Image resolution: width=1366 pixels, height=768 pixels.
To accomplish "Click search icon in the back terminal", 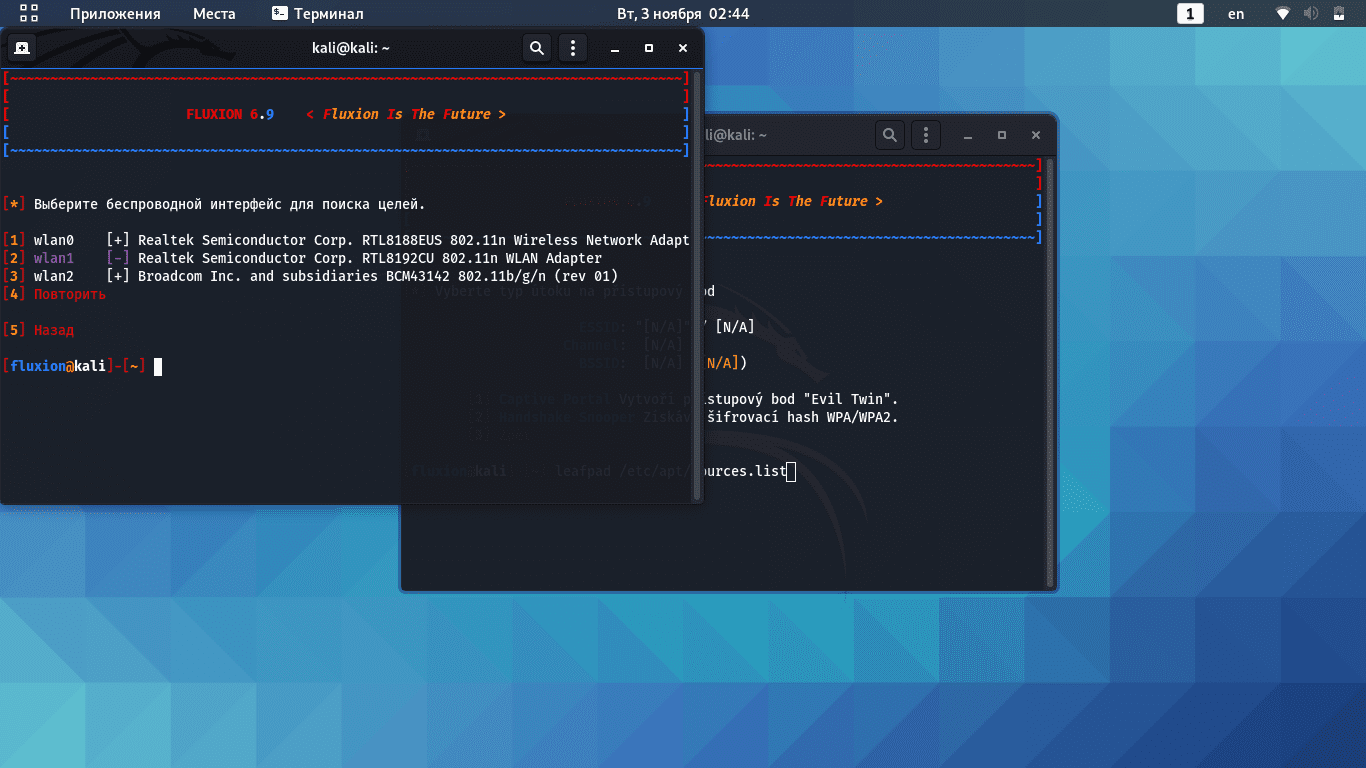I will click(890, 134).
